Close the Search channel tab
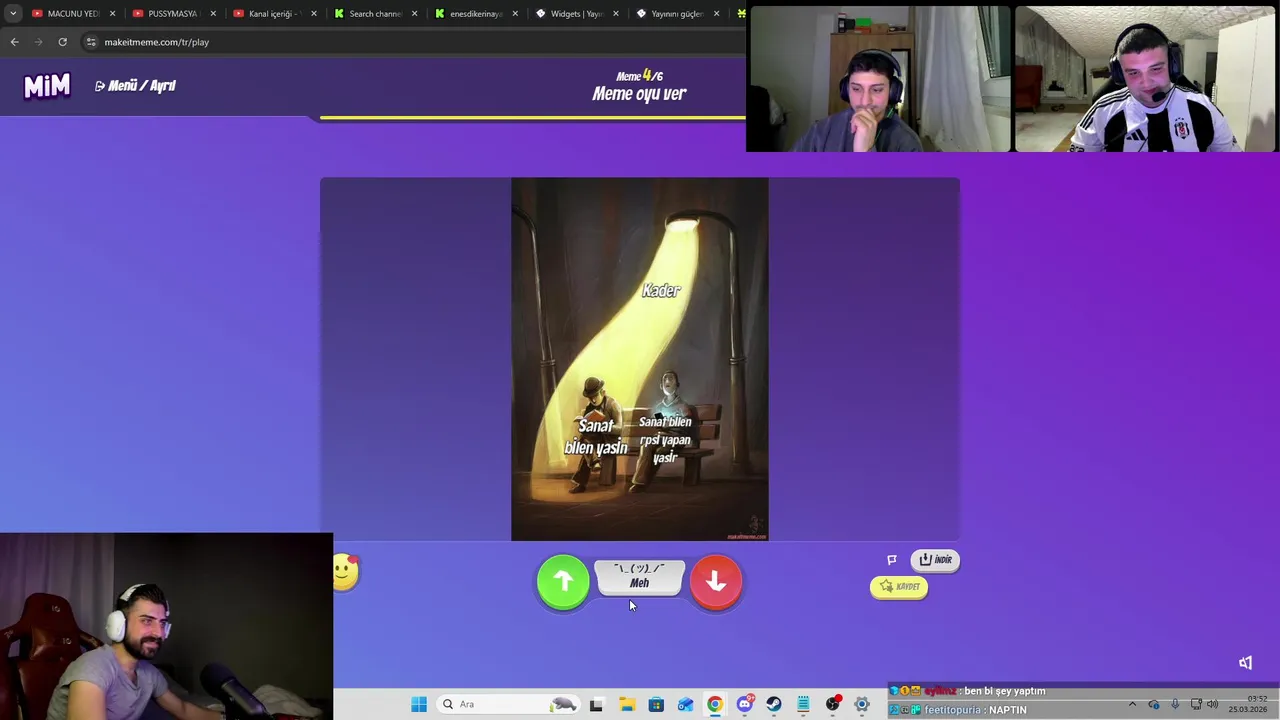 click(415, 14)
